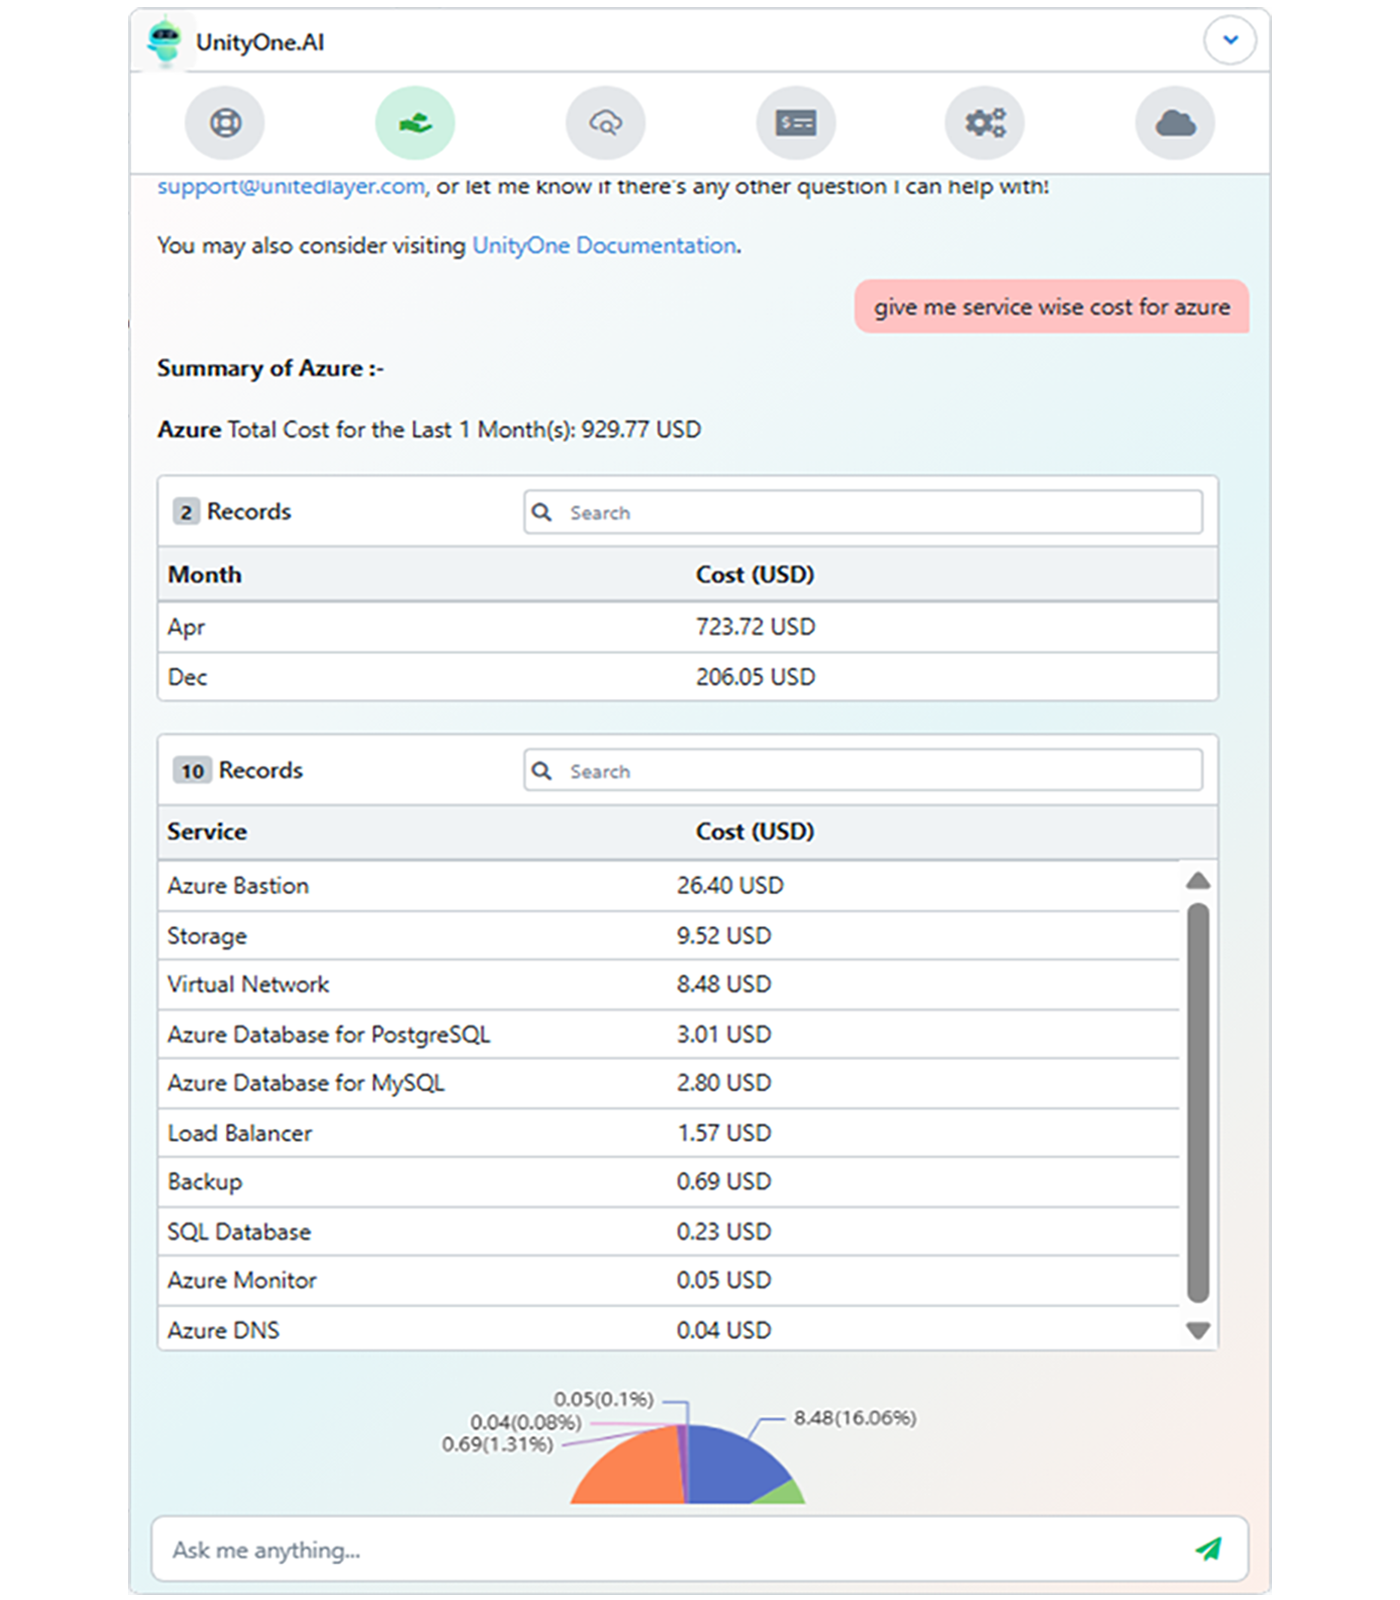Screen dimensions: 1400x1600
Task: Click the 'give me service wise cost for azure' message
Action: [x=1052, y=307]
